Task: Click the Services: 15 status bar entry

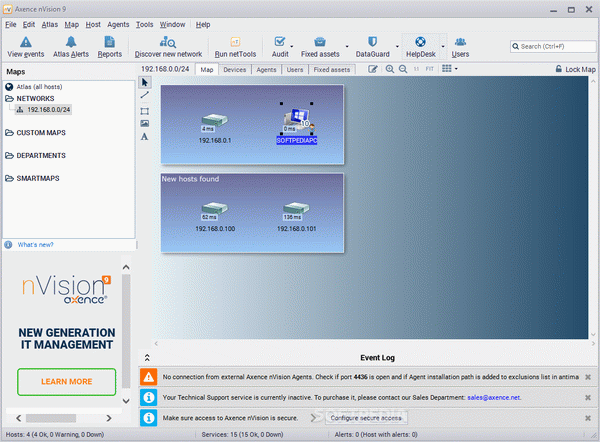Action: (x=242, y=434)
